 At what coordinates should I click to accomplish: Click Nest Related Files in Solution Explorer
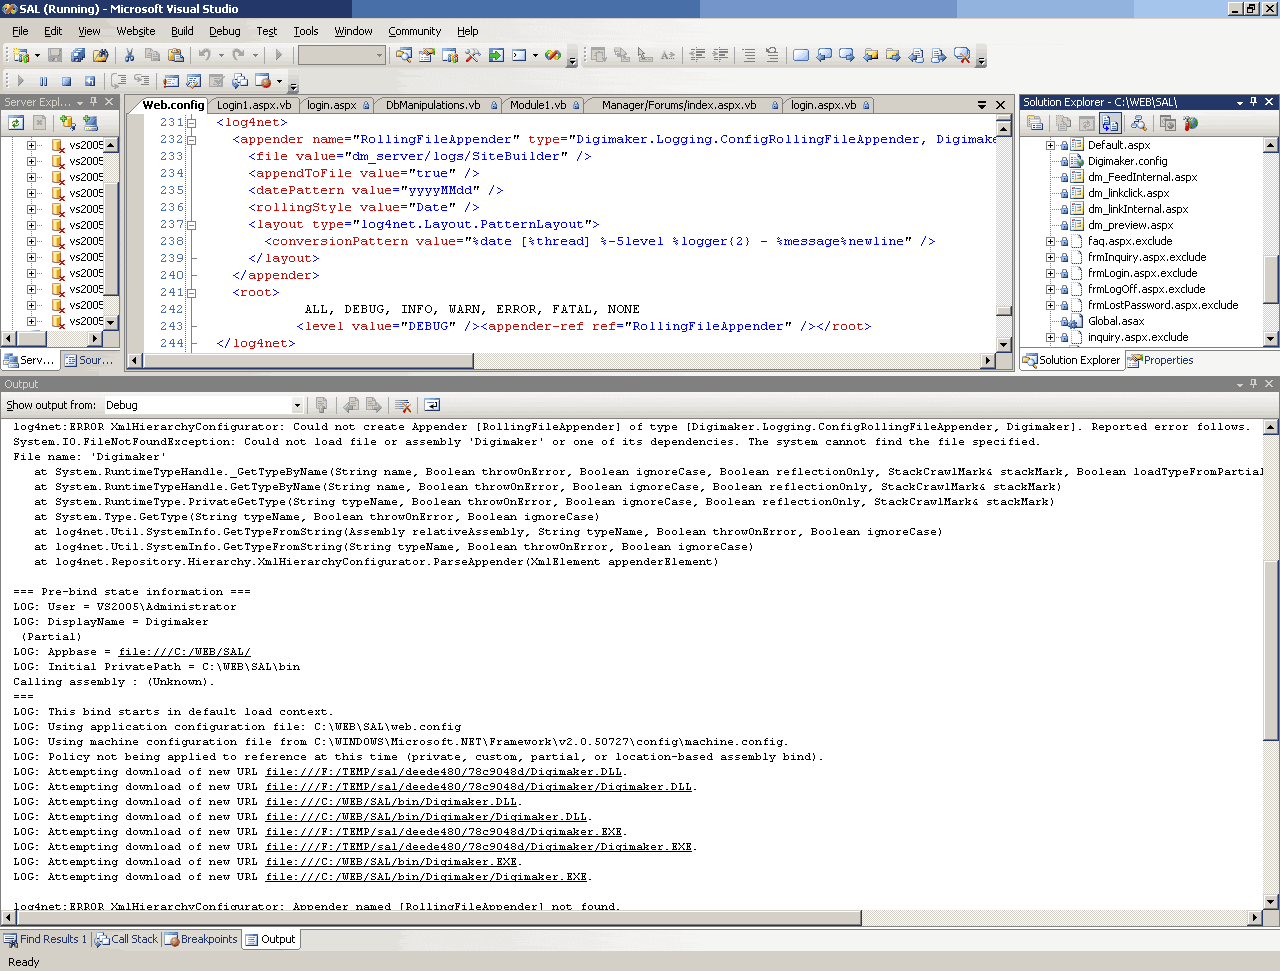pyautogui.click(x=1110, y=123)
